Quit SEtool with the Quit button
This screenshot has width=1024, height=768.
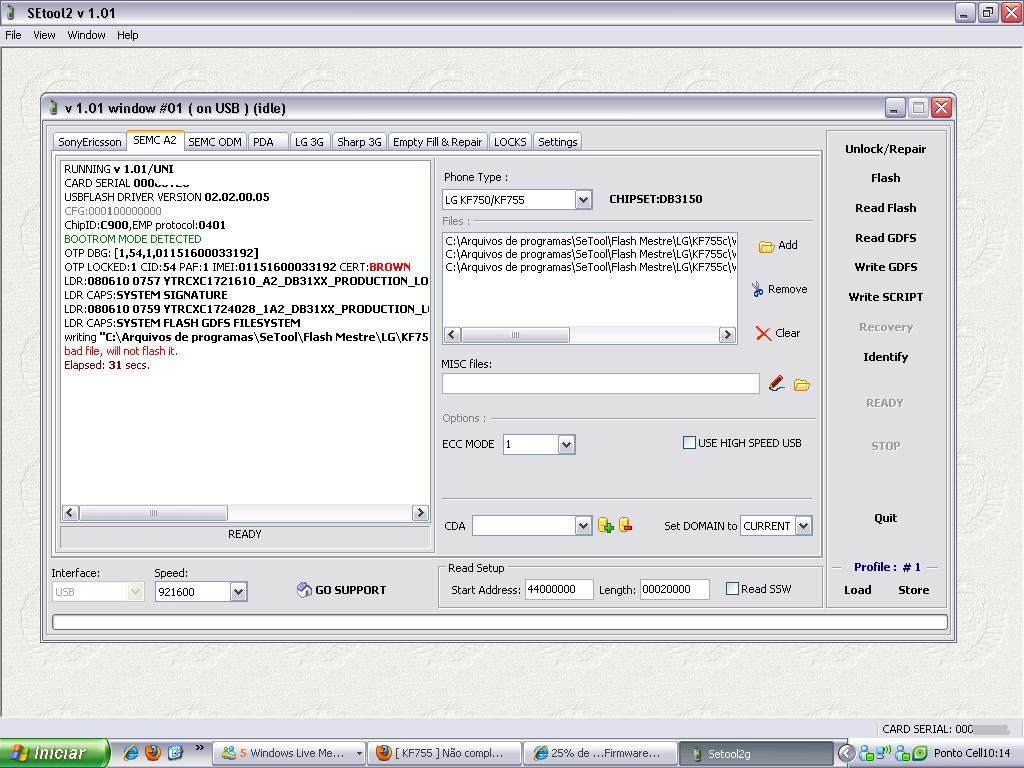(886, 518)
